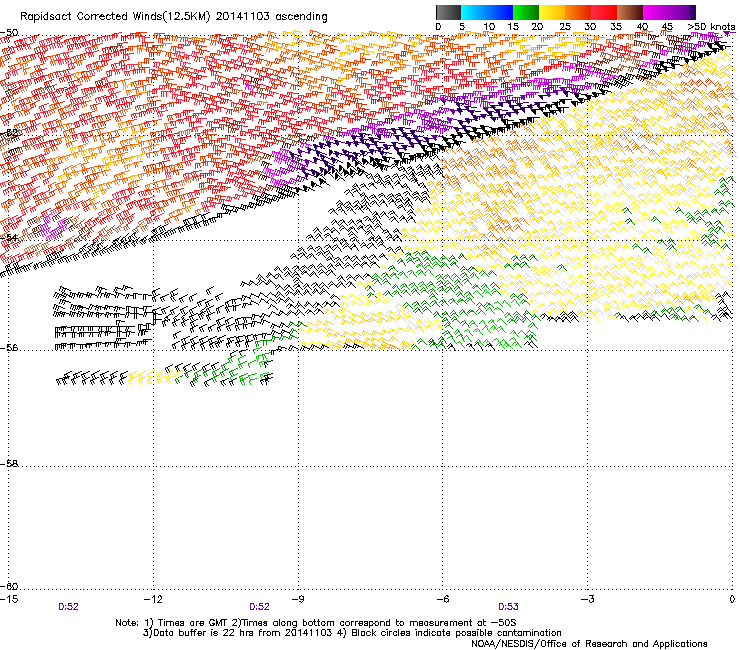Click the gray 0–5 knots legend color segment
The width and height of the screenshot is (740, 650).
pos(448,12)
